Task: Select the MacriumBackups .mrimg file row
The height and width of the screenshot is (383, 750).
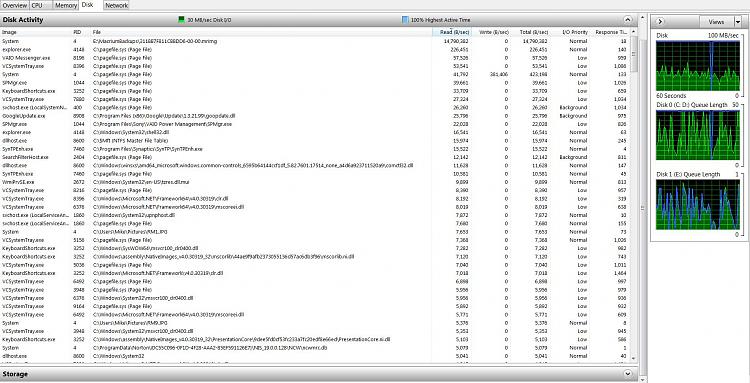Action: click(316, 41)
